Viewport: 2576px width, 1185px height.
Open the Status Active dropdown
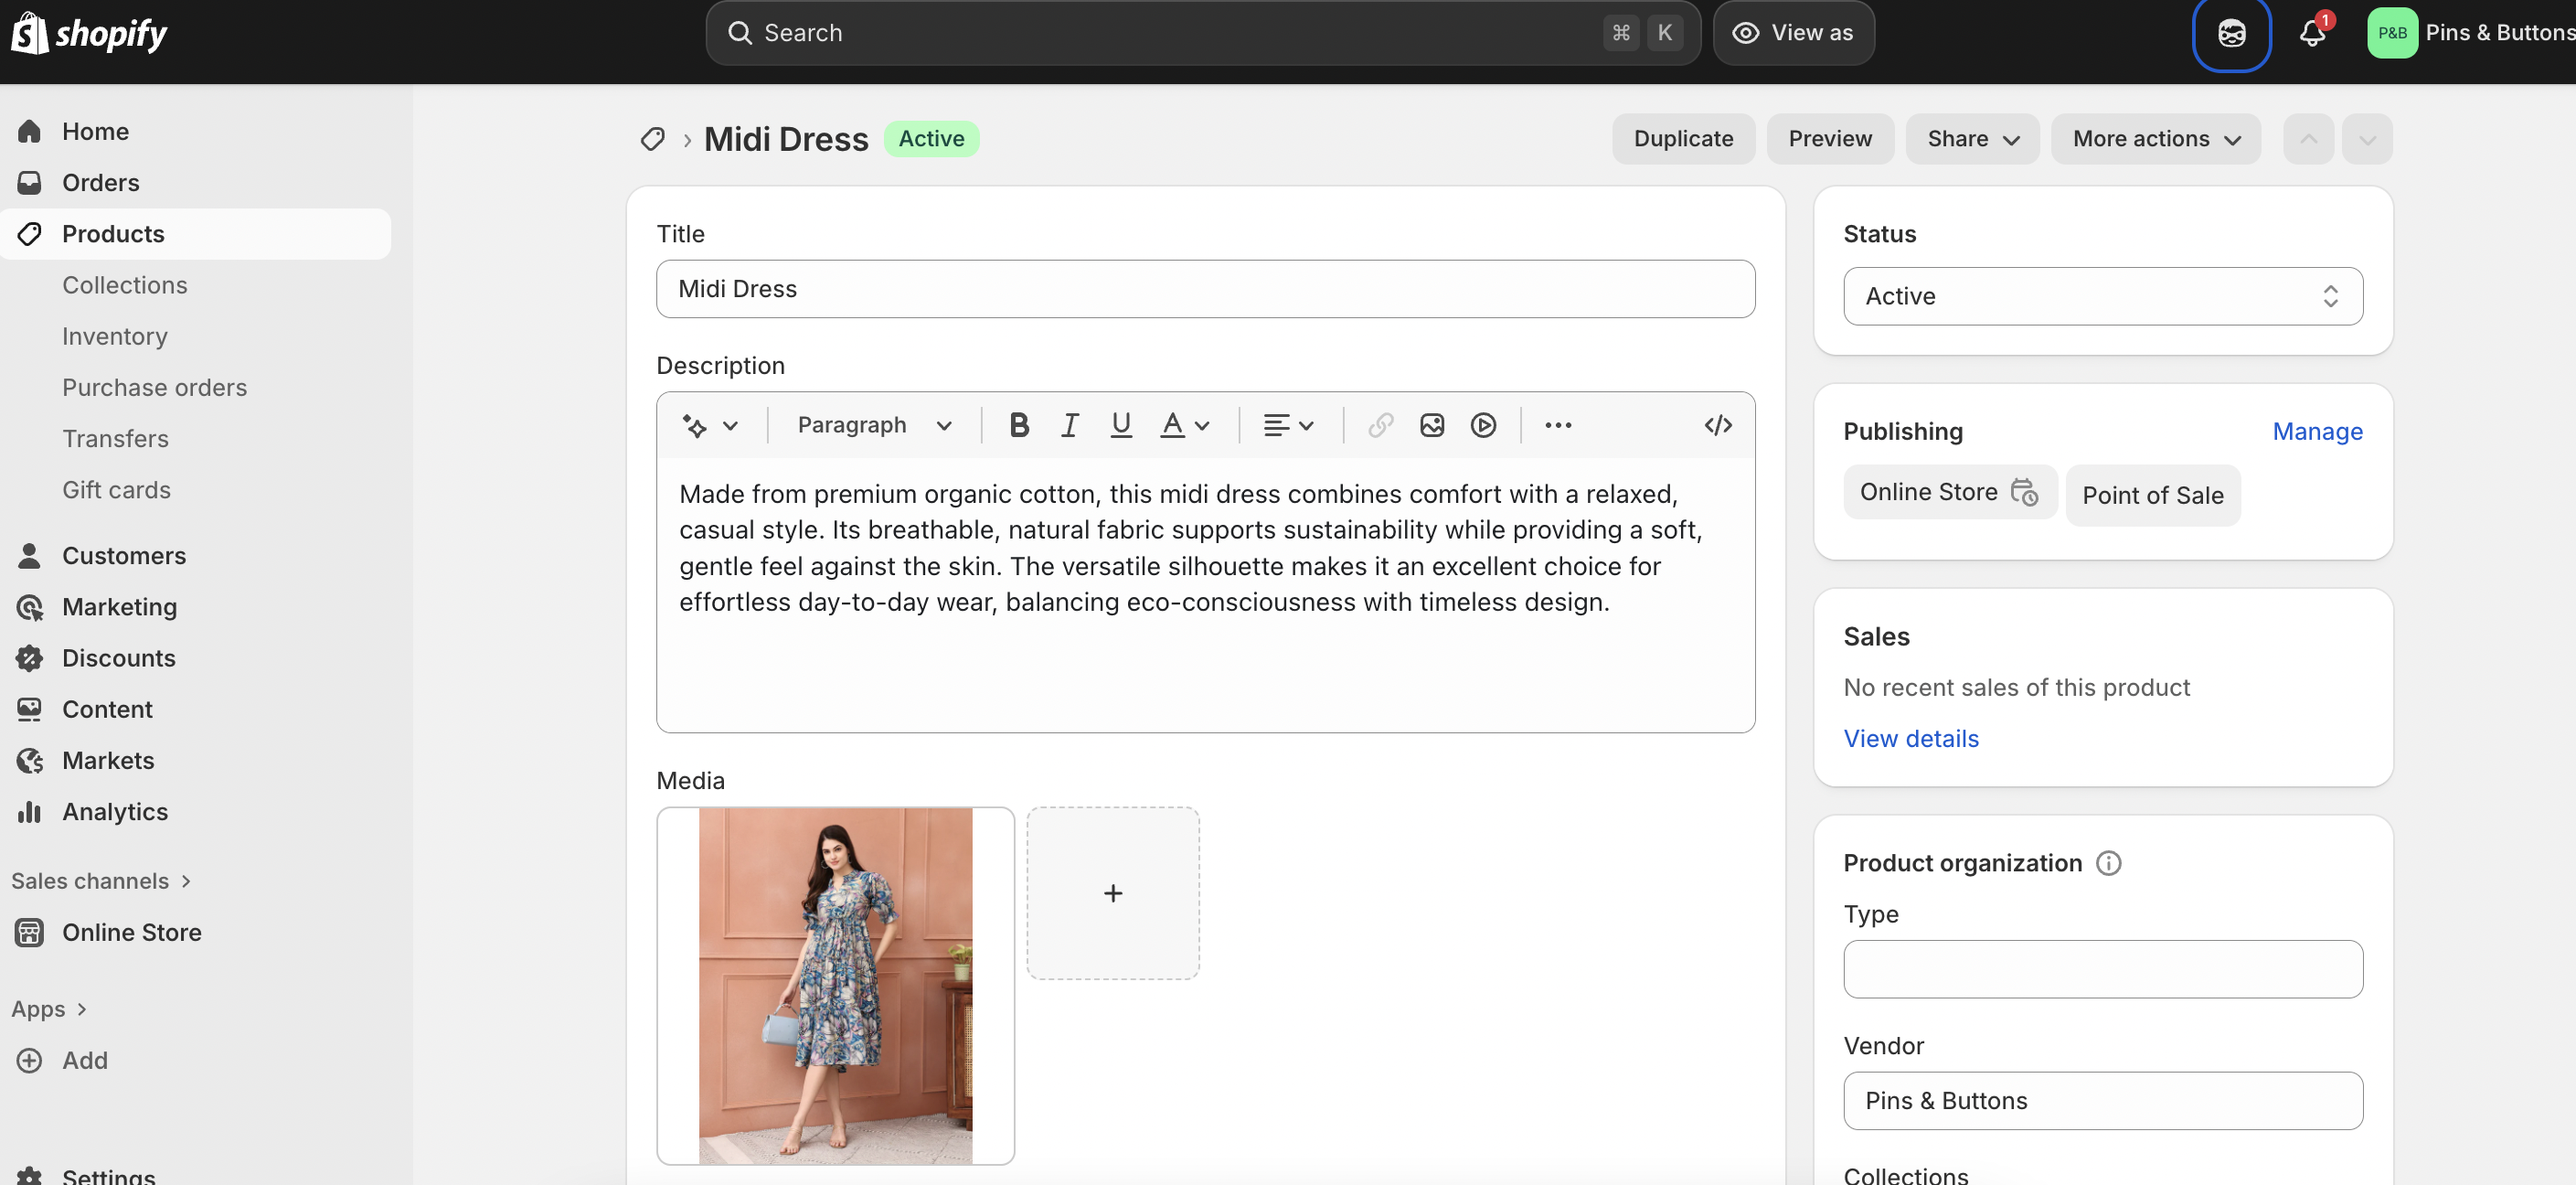[x=2102, y=296]
